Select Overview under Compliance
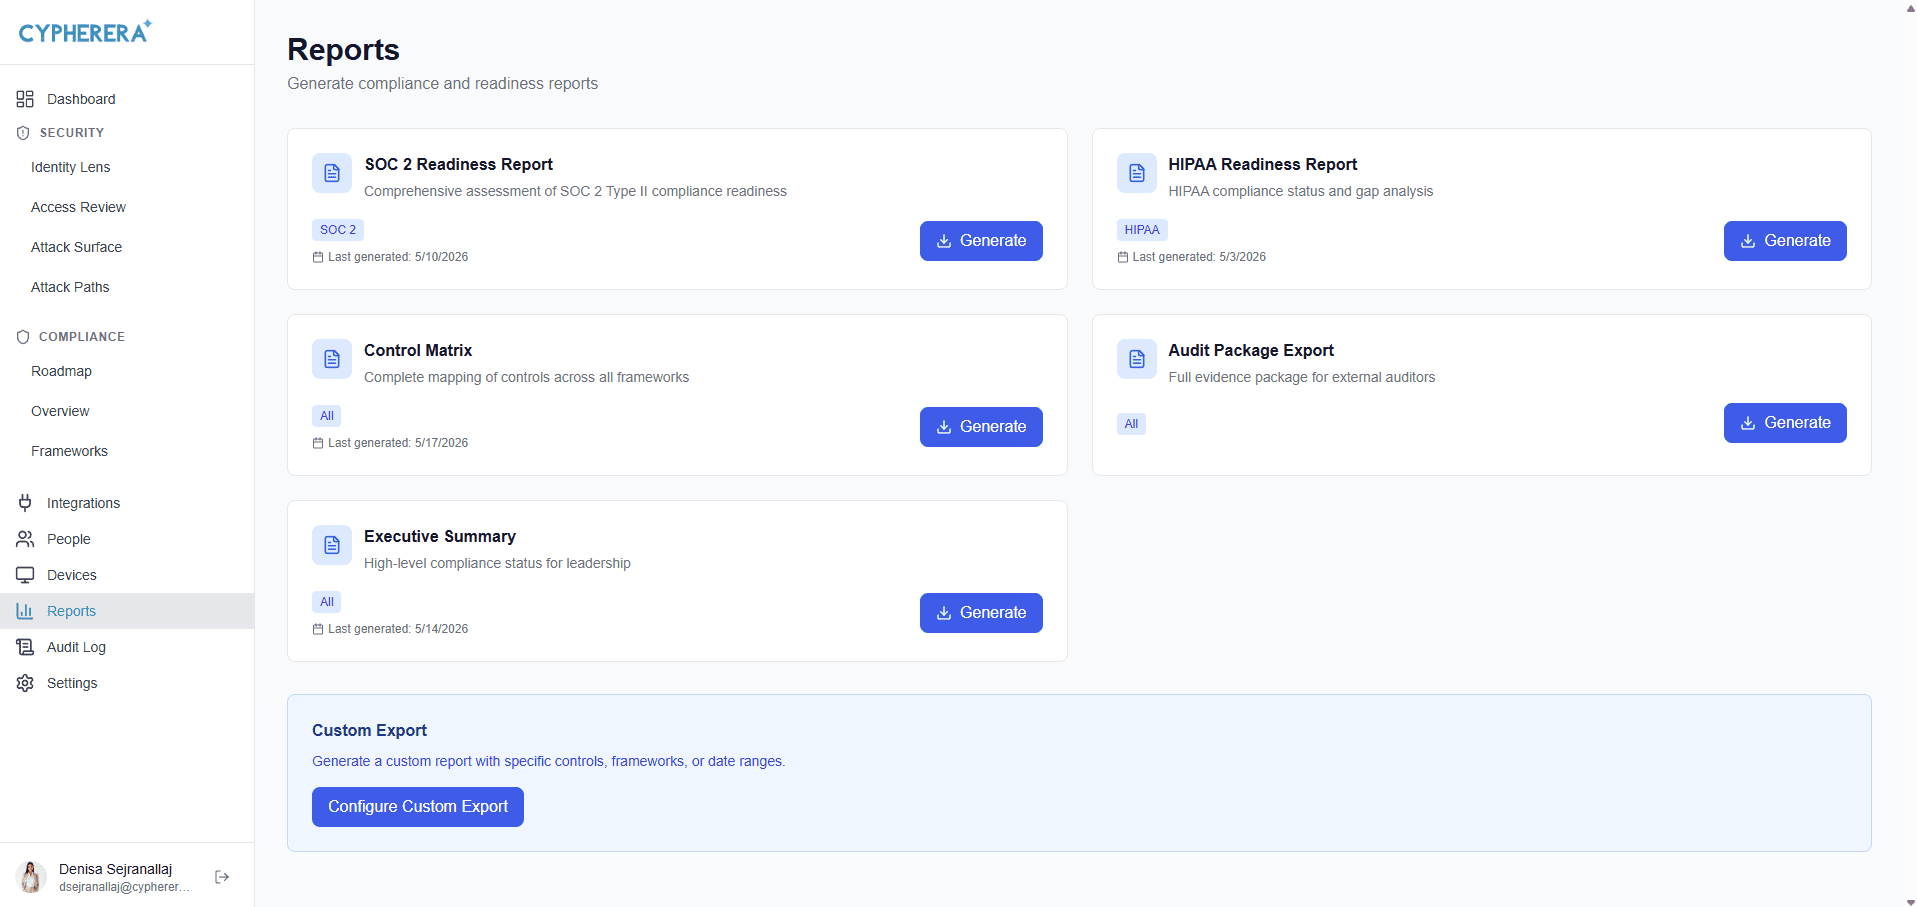Viewport: 1917px width, 907px height. pos(60,411)
